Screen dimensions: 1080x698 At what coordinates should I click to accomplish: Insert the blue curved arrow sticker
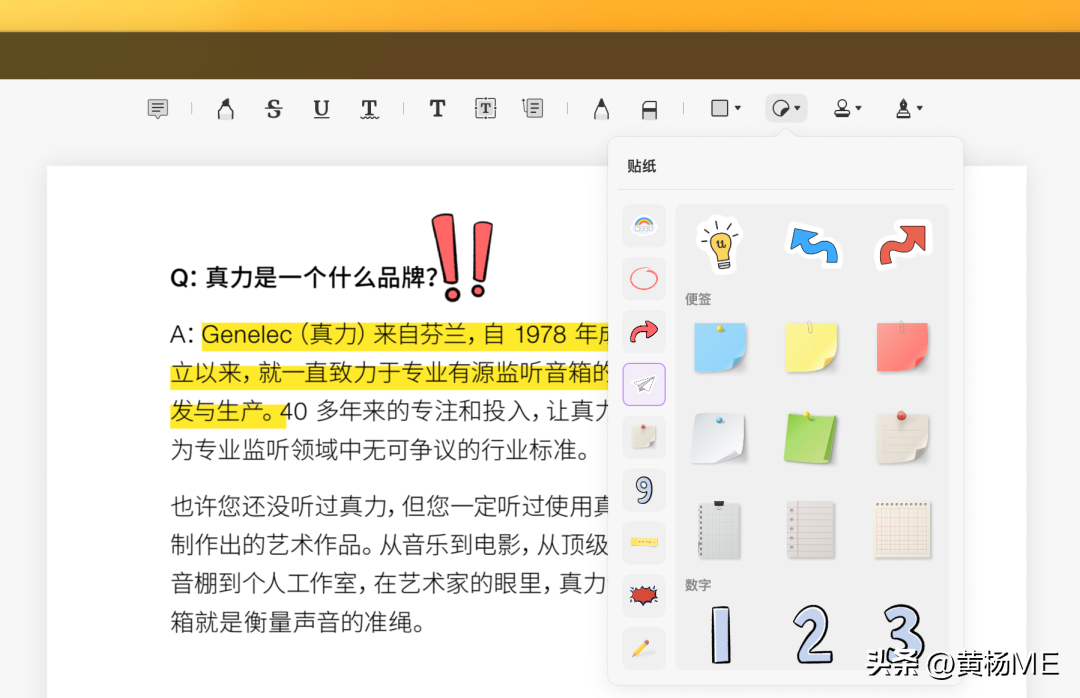[812, 245]
